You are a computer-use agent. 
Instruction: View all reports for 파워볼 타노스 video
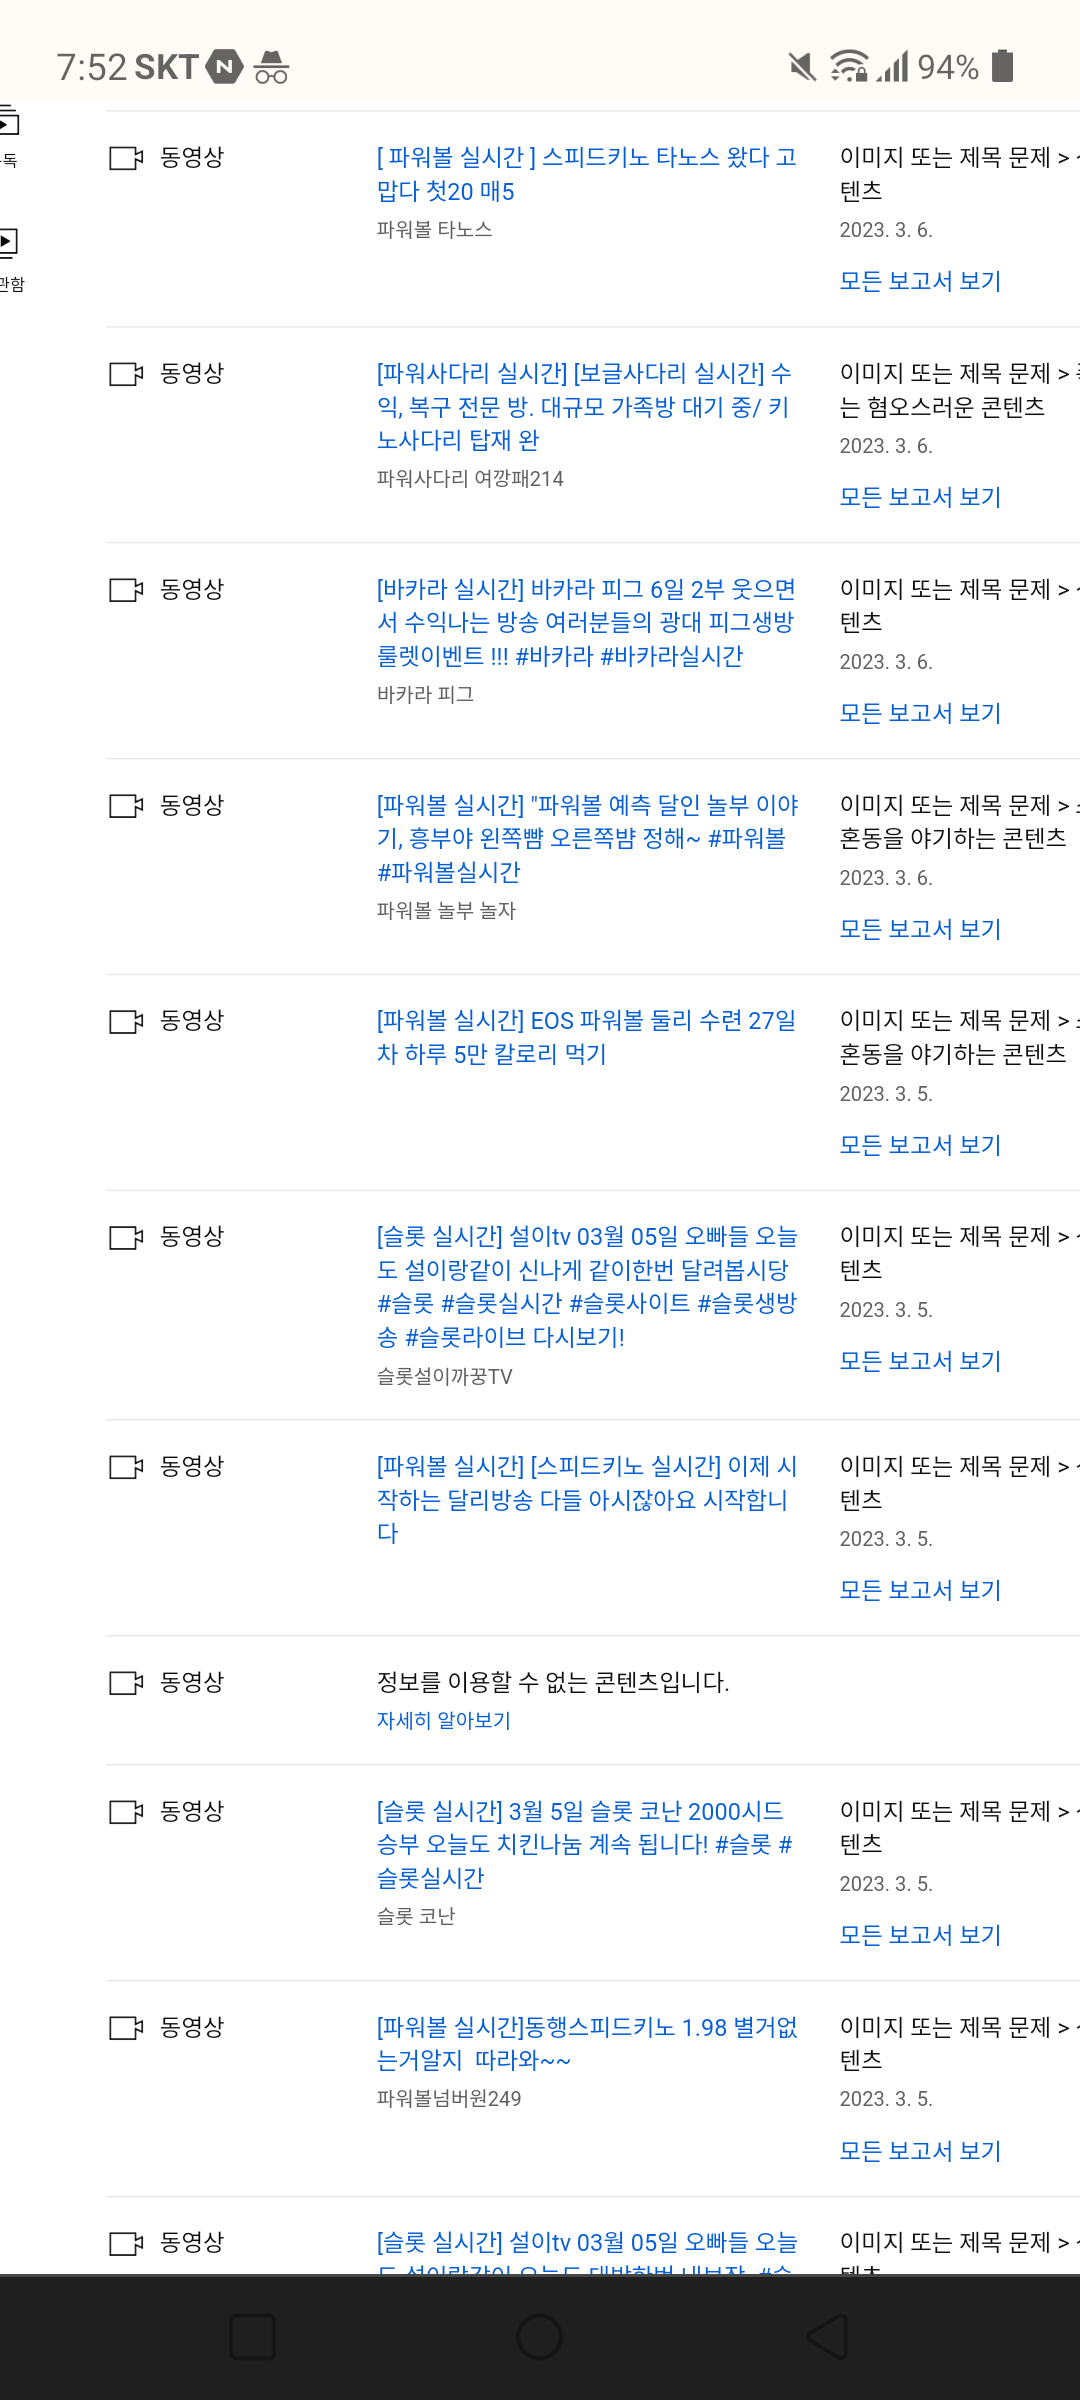pyautogui.click(x=920, y=281)
